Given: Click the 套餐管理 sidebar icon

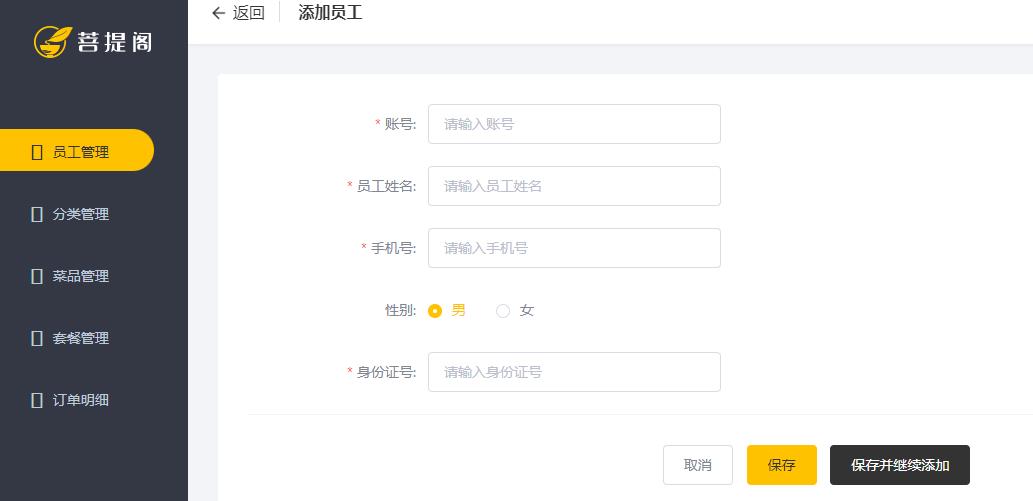Looking at the screenshot, I should tap(37, 338).
